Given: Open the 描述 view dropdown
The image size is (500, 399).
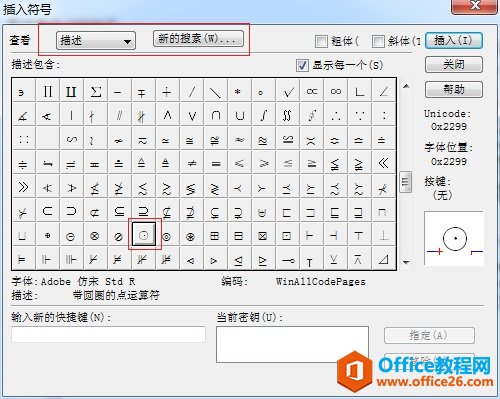Looking at the screenshot, I should pyautogui.click(x=96, y=41).
